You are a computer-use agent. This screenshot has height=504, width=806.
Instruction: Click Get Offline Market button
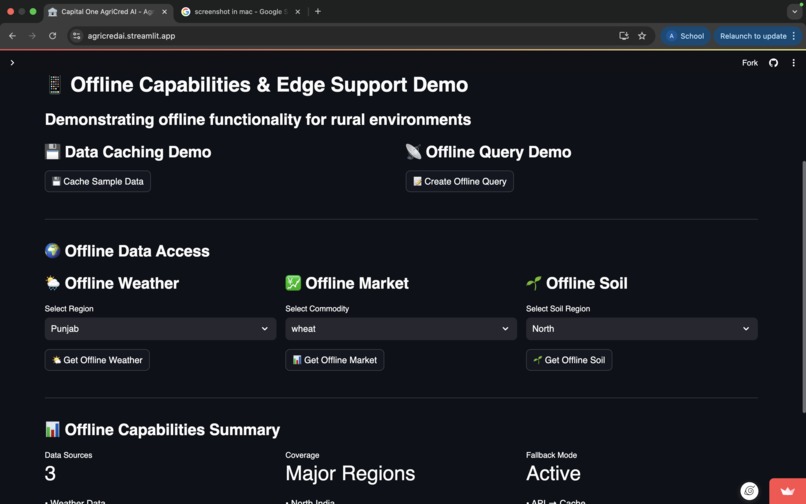(335, 360)
